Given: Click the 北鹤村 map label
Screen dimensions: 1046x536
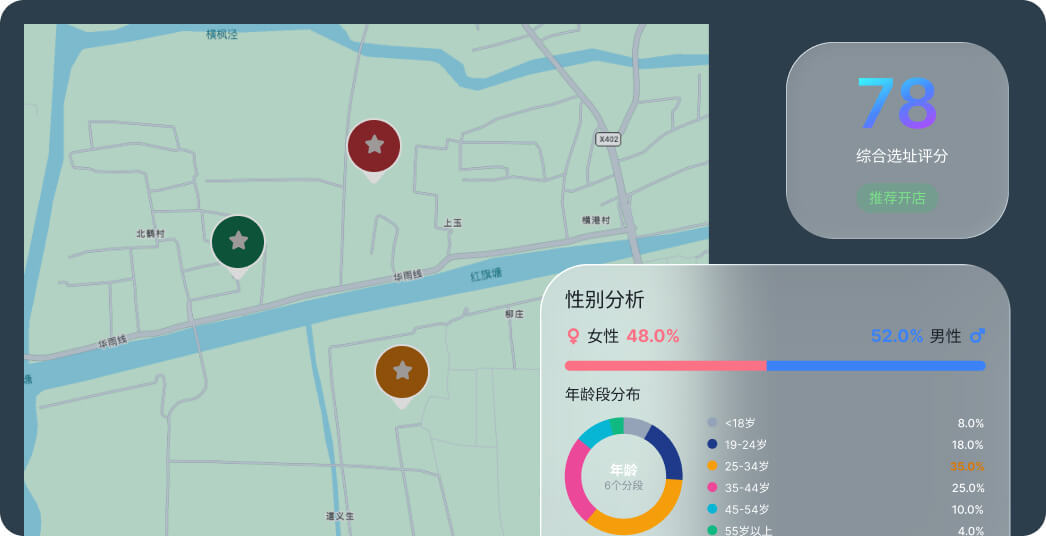Looking at the screenshot, I should coord(150,234).
